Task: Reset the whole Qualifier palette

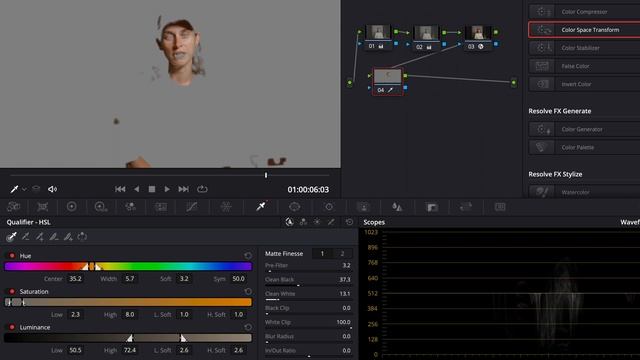Action: pos(349,222)
